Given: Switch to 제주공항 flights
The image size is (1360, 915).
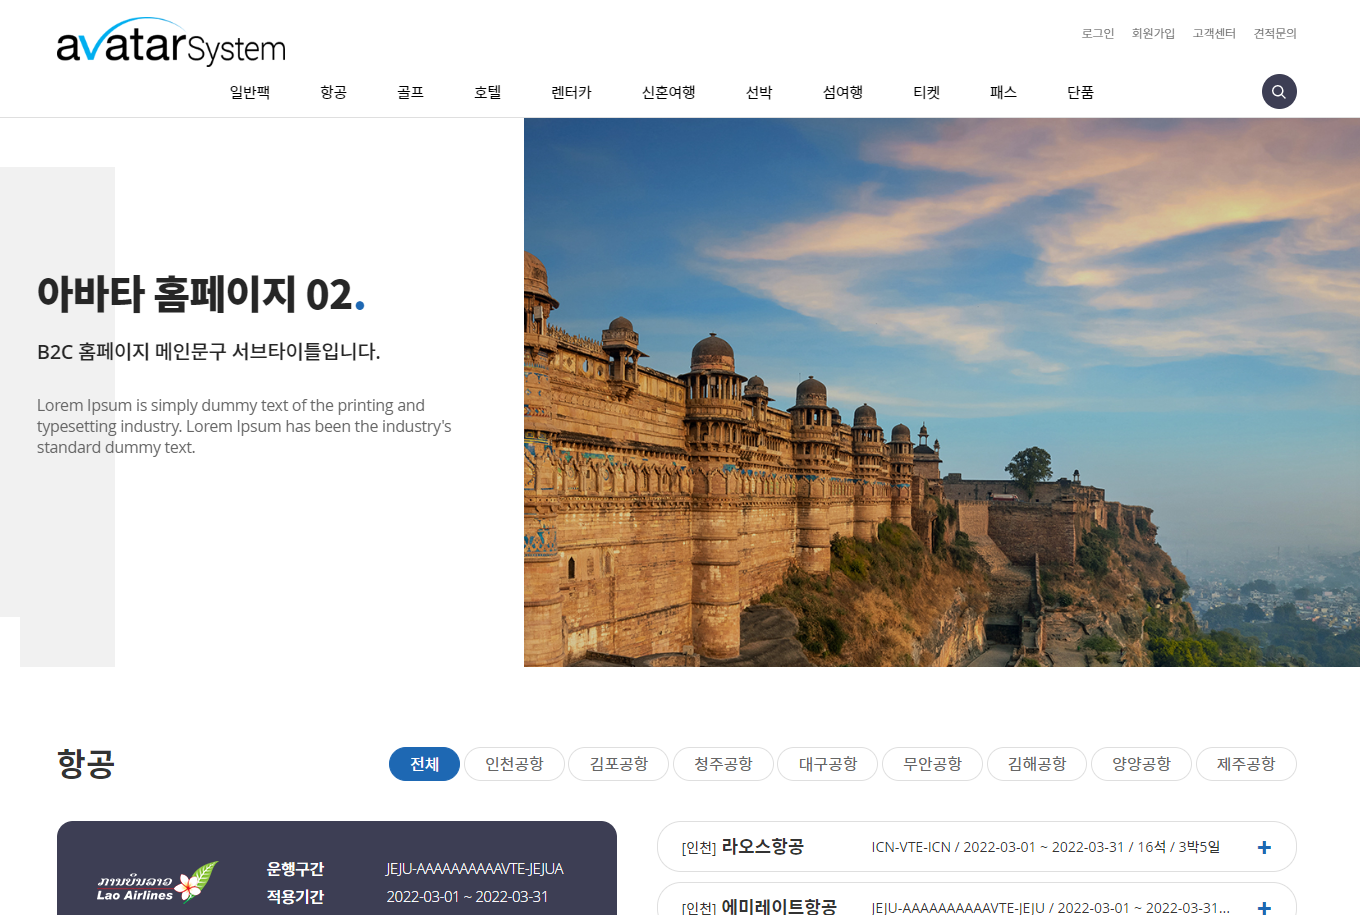Looking at the screenshot, I should click(x=1246, y=764).
